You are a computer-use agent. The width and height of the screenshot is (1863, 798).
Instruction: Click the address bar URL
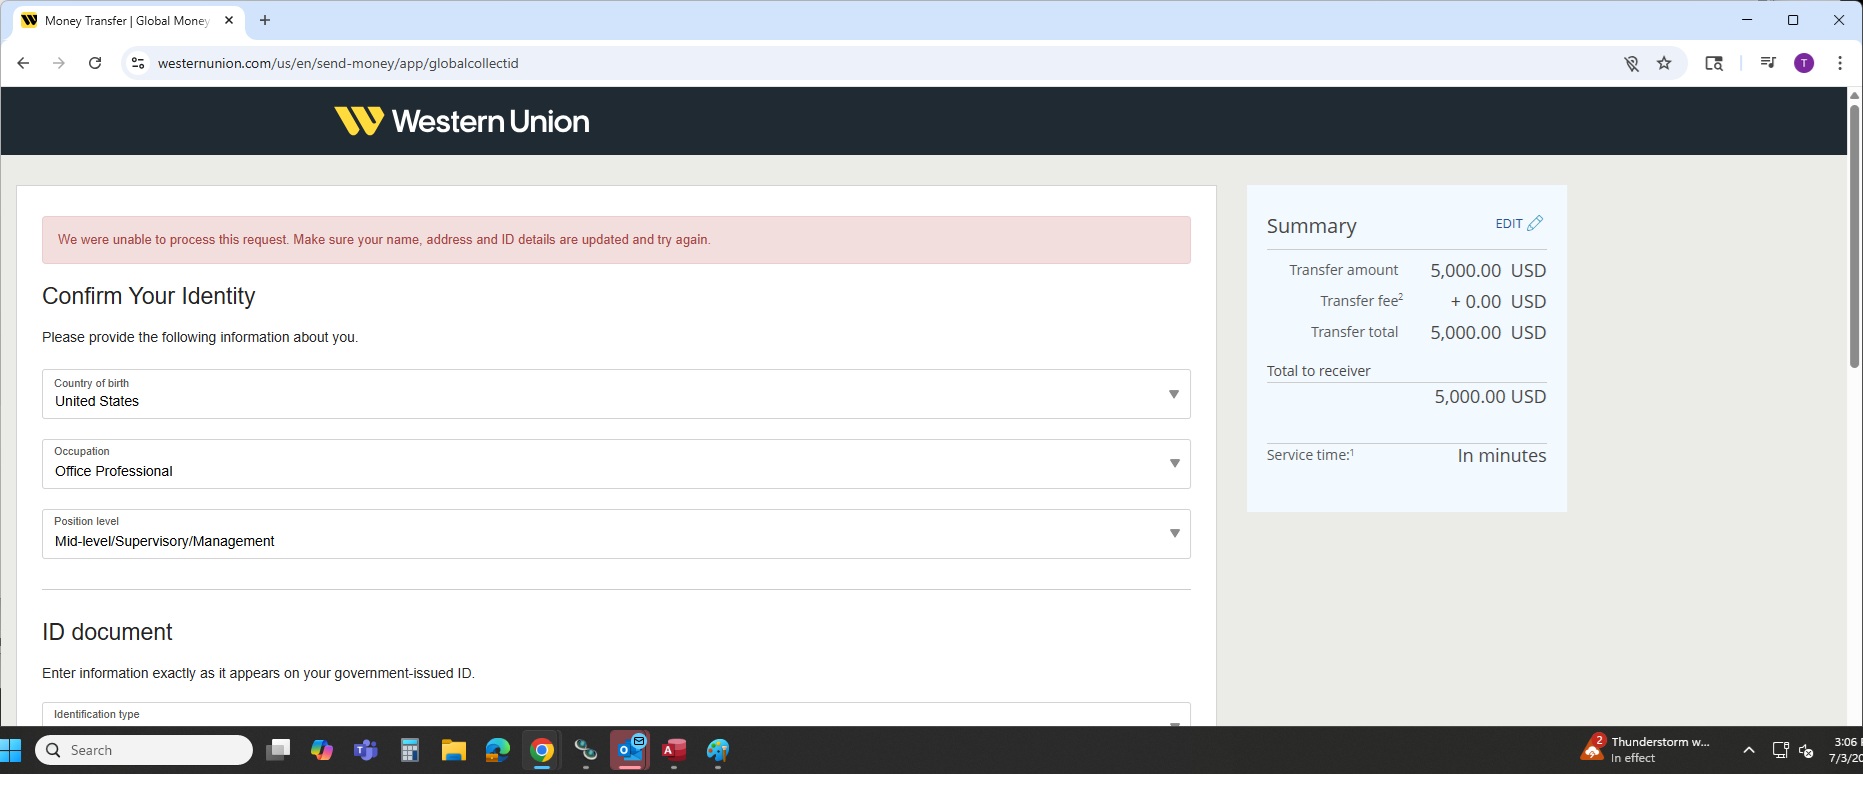pos(338,63)
